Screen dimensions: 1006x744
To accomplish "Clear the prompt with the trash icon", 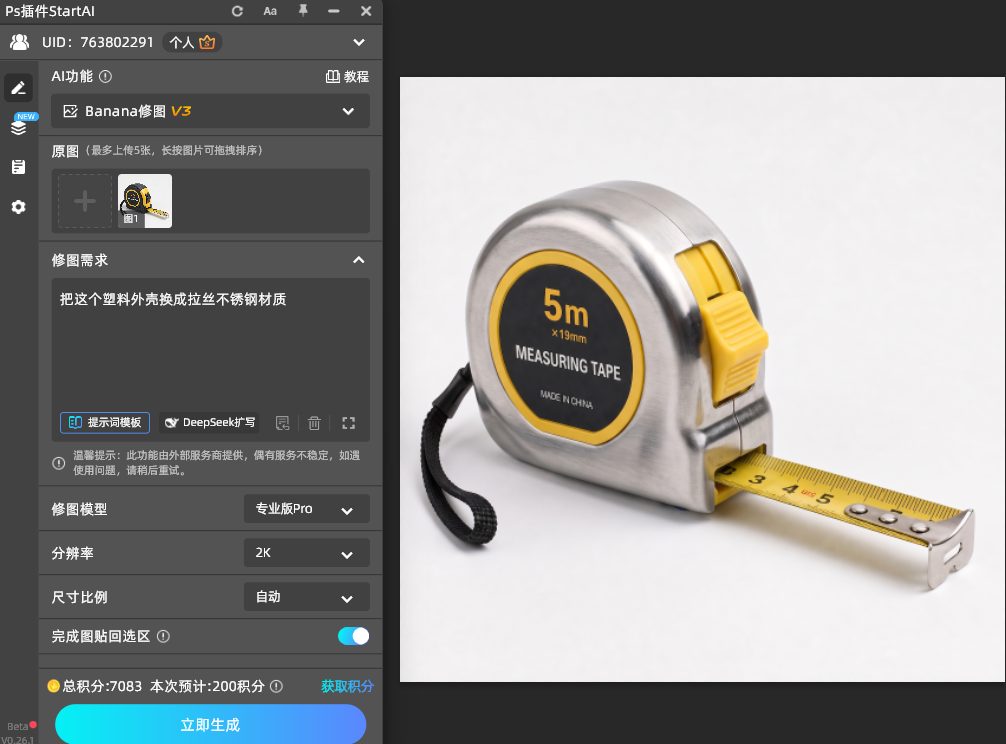I will click(314, 423).
